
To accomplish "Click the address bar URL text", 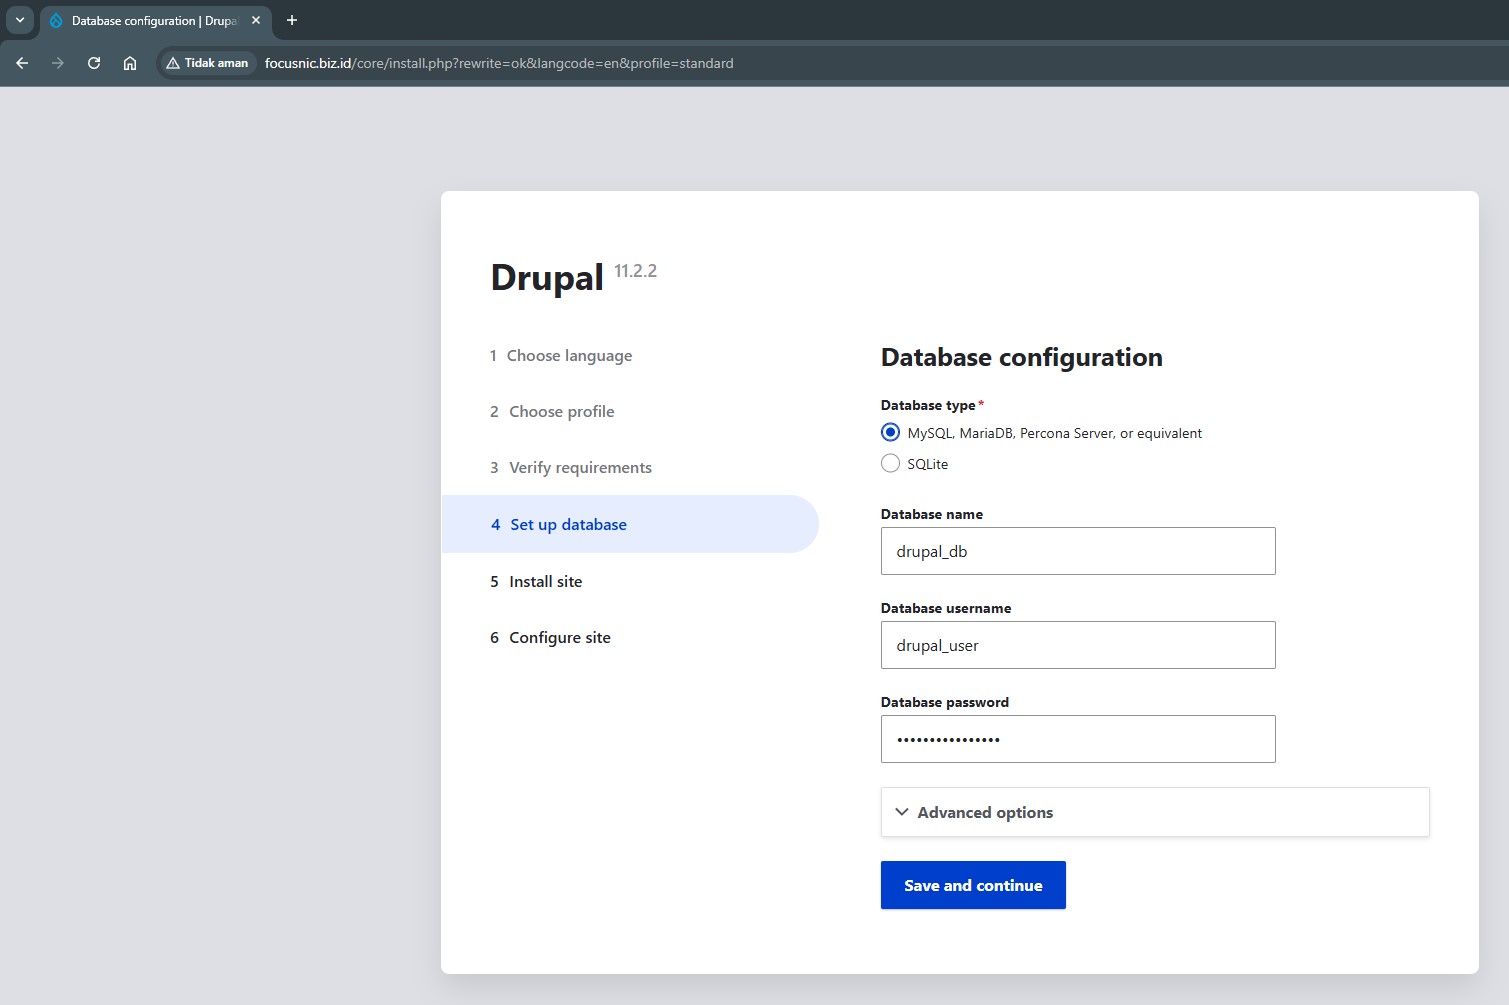I will pos(499,63).
